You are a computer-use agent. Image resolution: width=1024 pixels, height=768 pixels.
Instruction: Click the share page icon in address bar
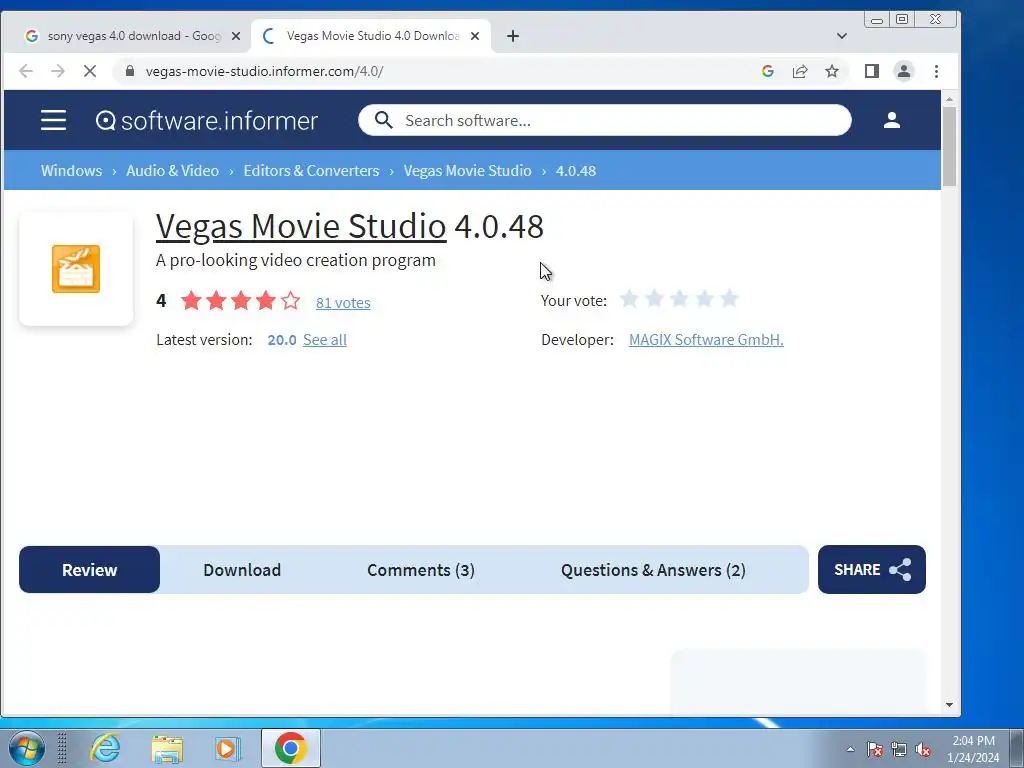(800, 71)
